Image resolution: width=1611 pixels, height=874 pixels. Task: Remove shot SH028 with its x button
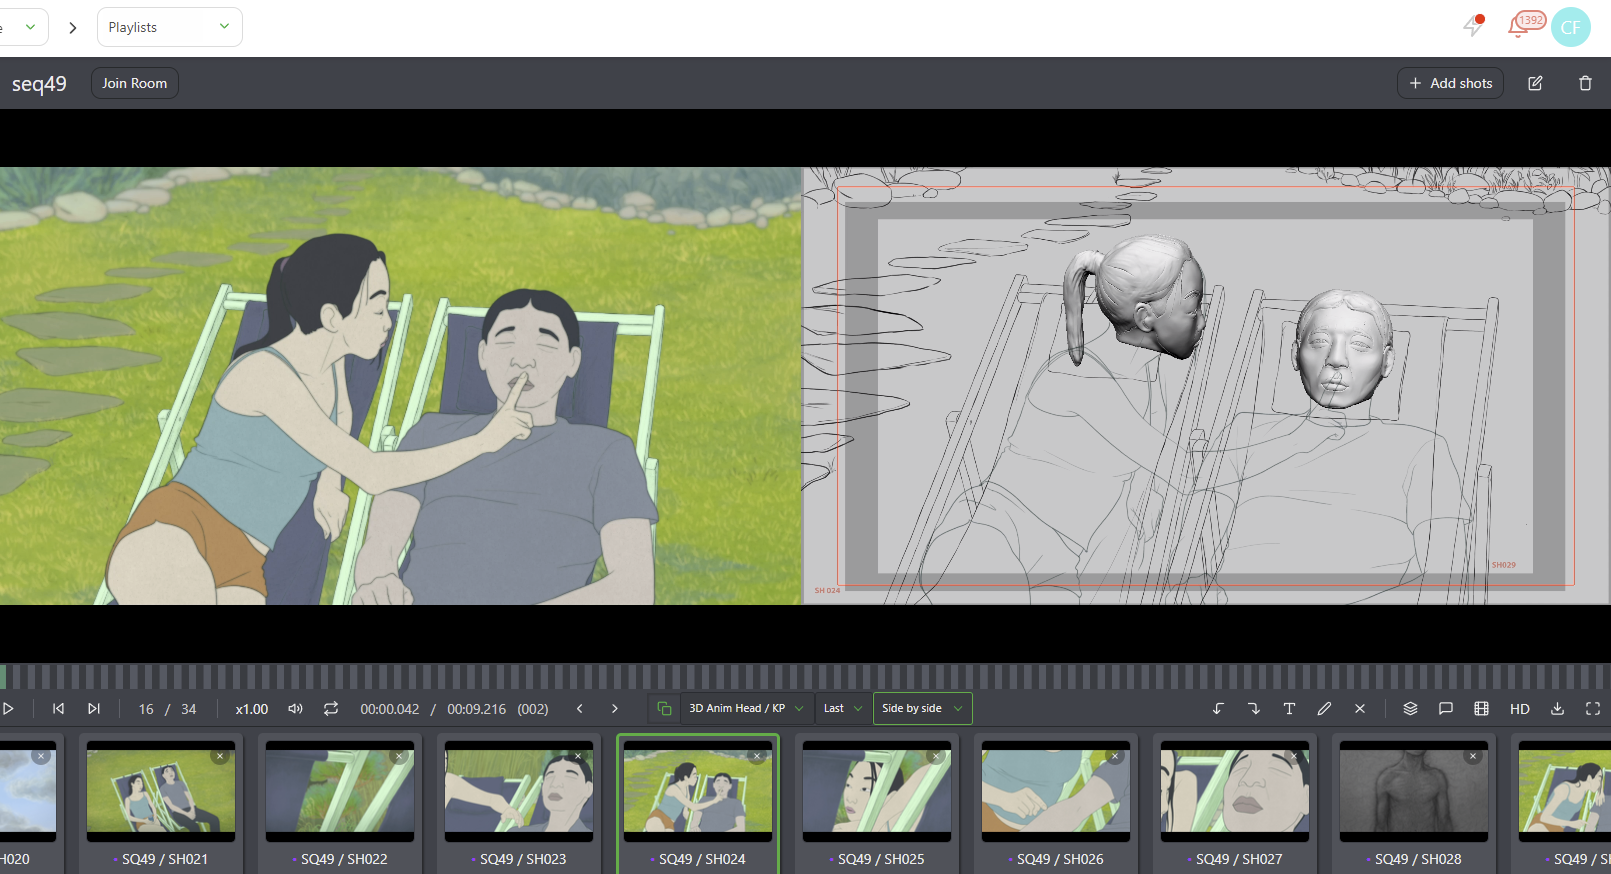1473,756
